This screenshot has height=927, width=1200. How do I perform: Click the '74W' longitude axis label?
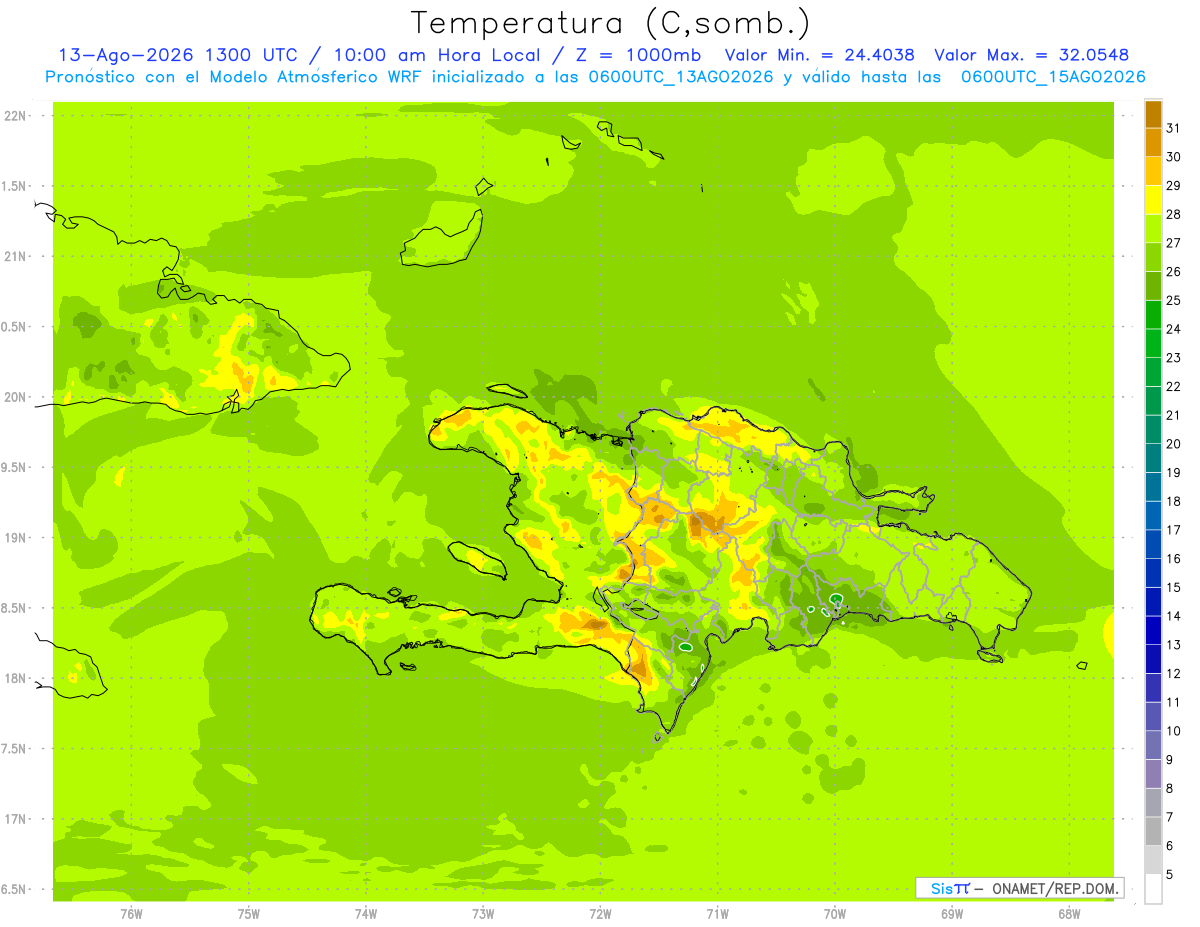point(366,914)
